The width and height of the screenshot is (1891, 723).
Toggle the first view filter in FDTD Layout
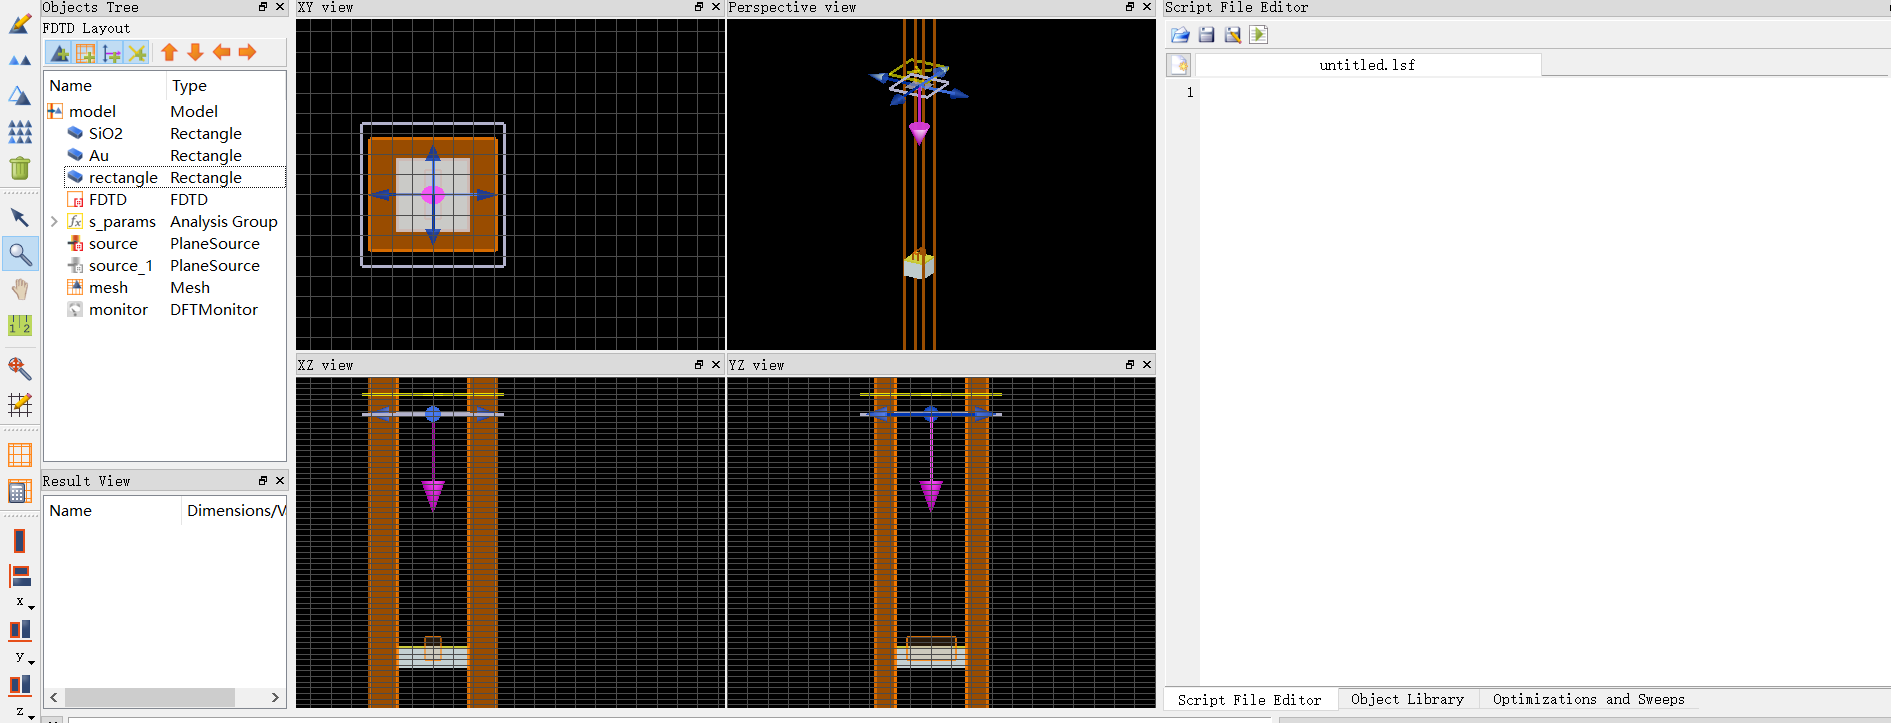tap(60, 52)
